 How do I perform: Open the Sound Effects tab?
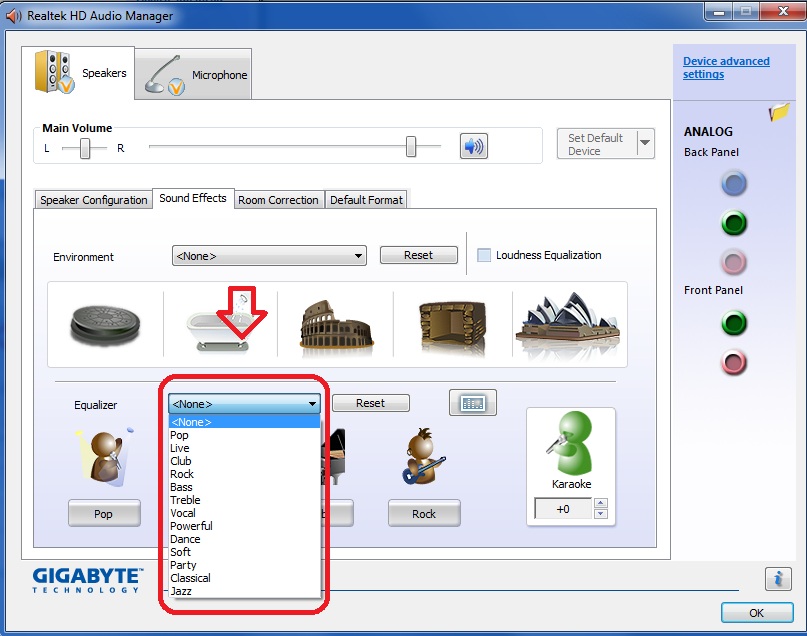coord(193,198)
